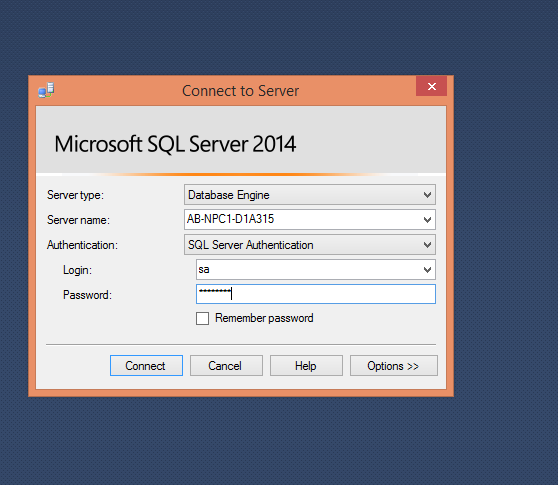558x485 pixels.
Task: Change the Authentication method dropdown
Action: pyautogui.click(x=310, y=244)
